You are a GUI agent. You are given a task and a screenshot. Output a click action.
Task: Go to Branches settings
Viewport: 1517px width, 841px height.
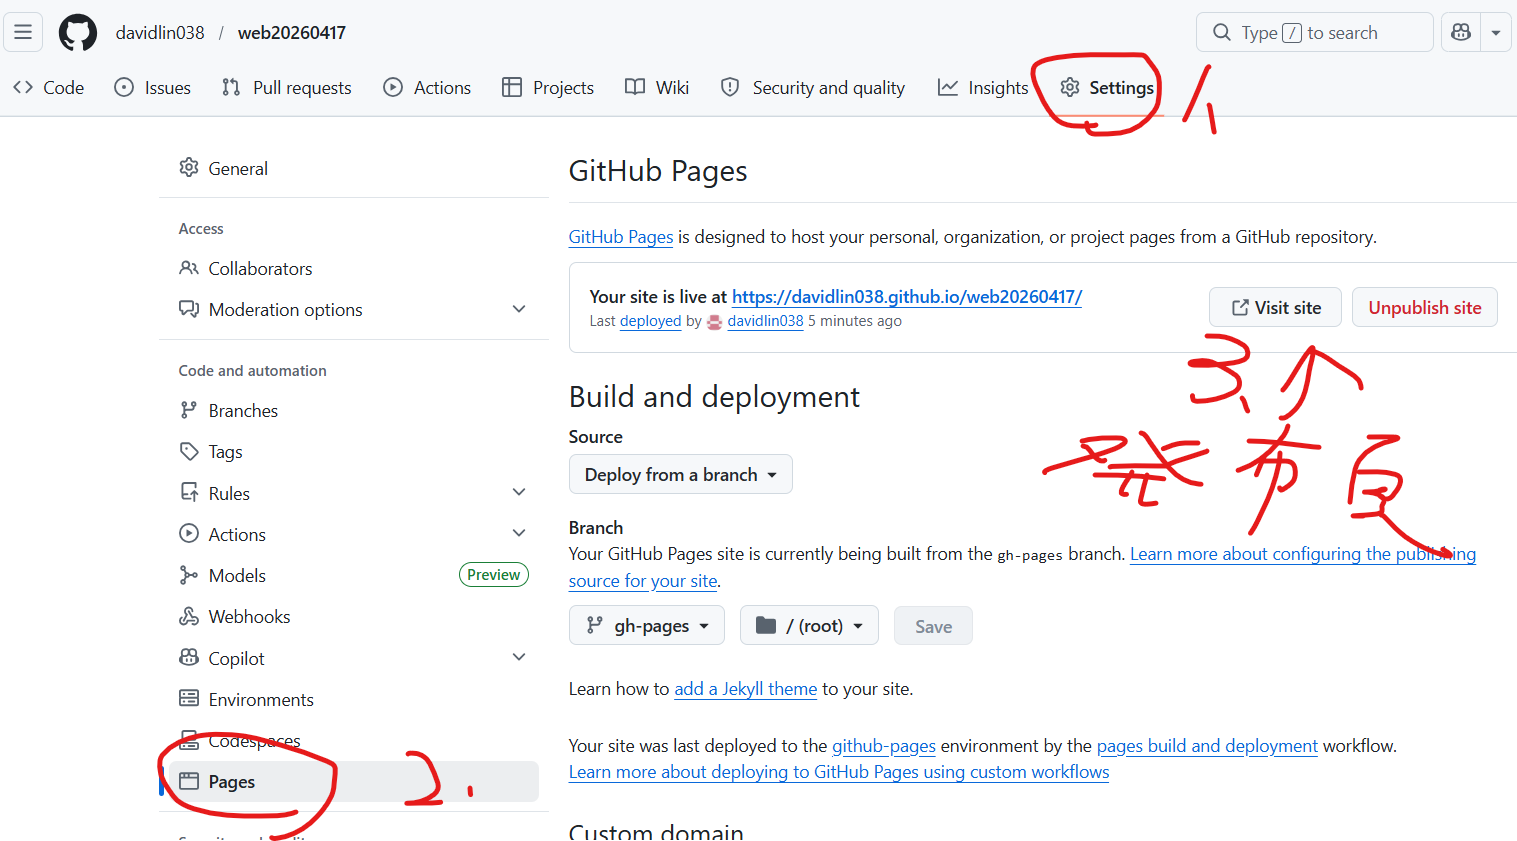pos(243,411)
